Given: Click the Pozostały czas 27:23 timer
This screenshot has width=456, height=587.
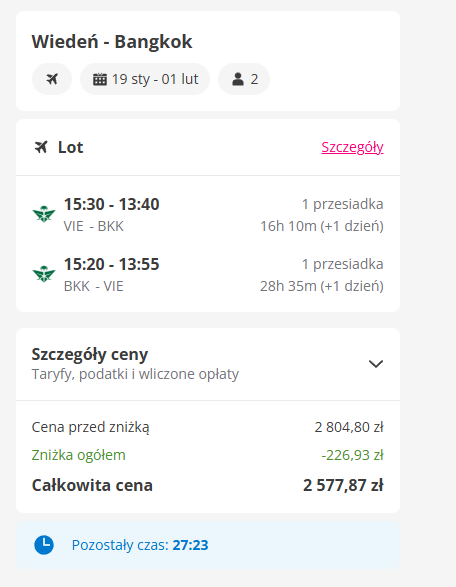Looking at the screenshot, I should 140,545.
